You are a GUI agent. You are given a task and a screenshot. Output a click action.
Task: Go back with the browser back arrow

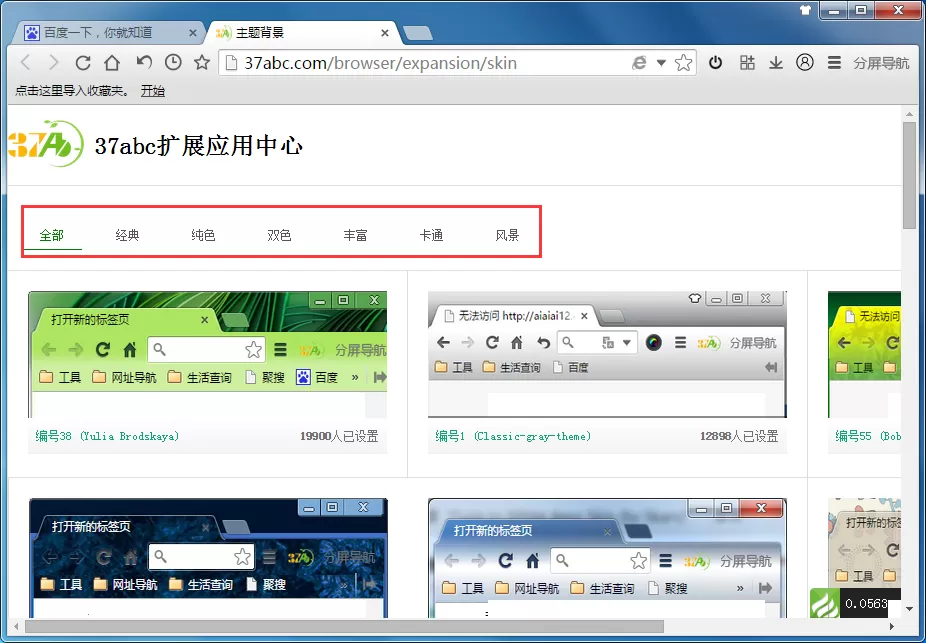25,62
